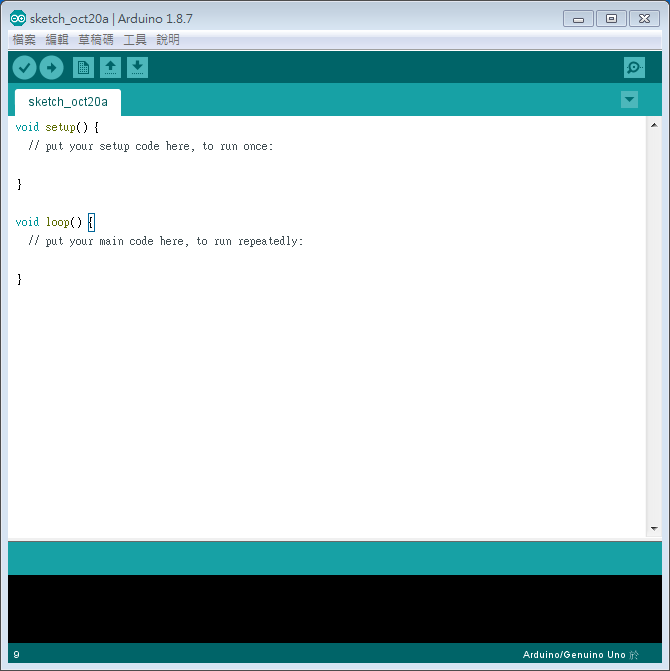Click the Arduino logo in title bar

pyautogui.click(x=18, y=18)
